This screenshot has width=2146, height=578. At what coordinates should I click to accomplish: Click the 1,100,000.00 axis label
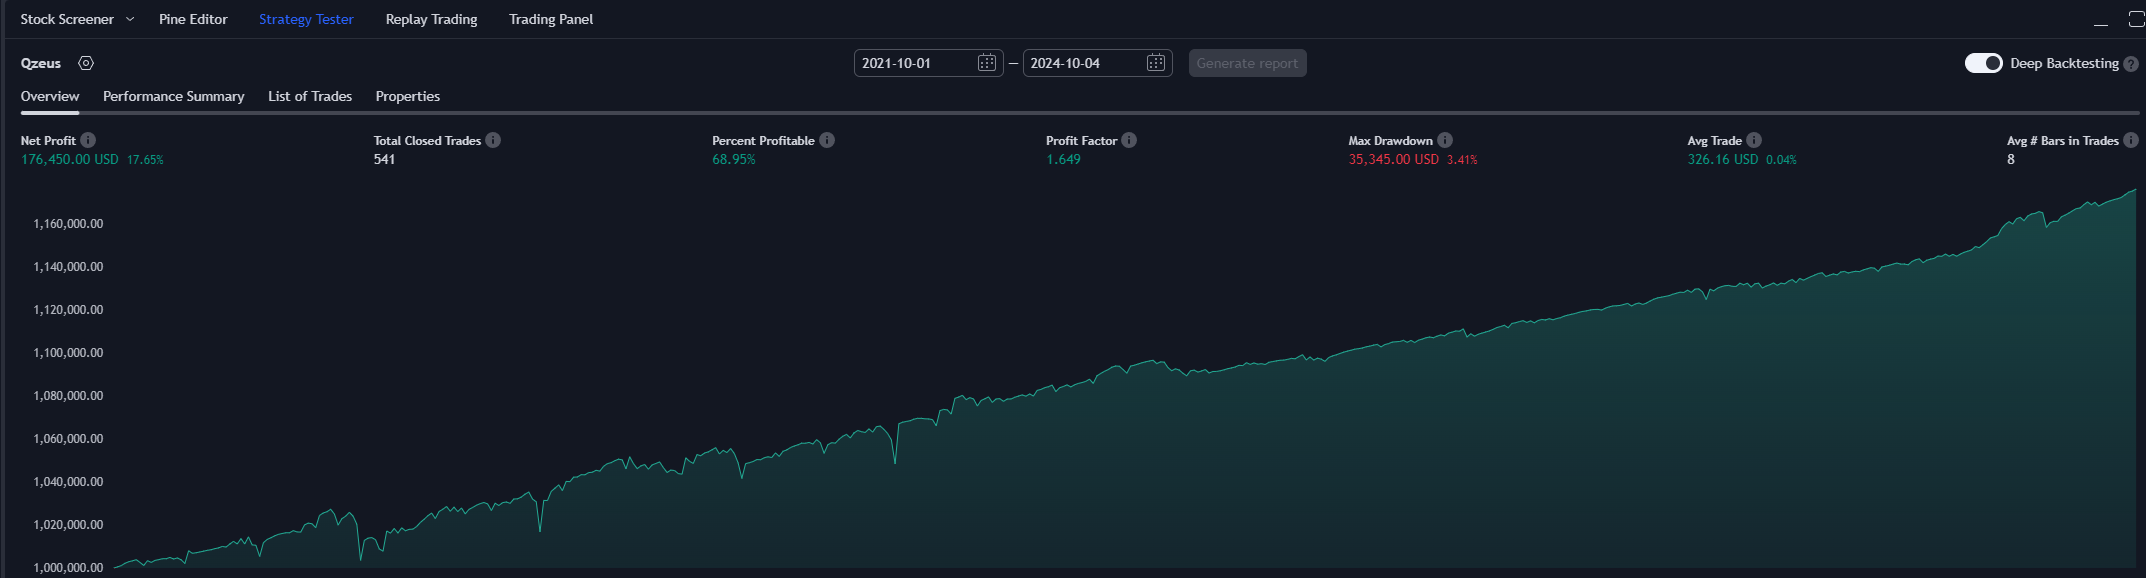click(x=68, y=353)
